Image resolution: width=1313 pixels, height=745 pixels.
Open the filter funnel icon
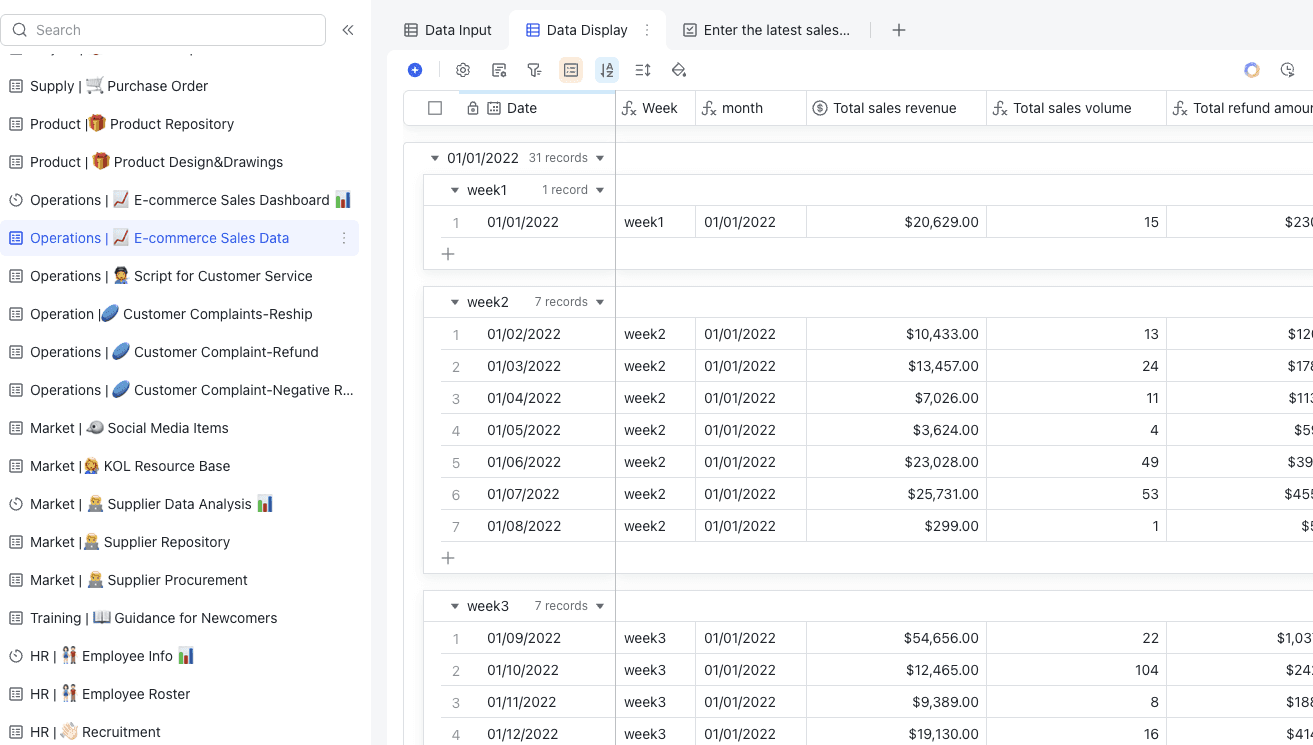[535, 70]
